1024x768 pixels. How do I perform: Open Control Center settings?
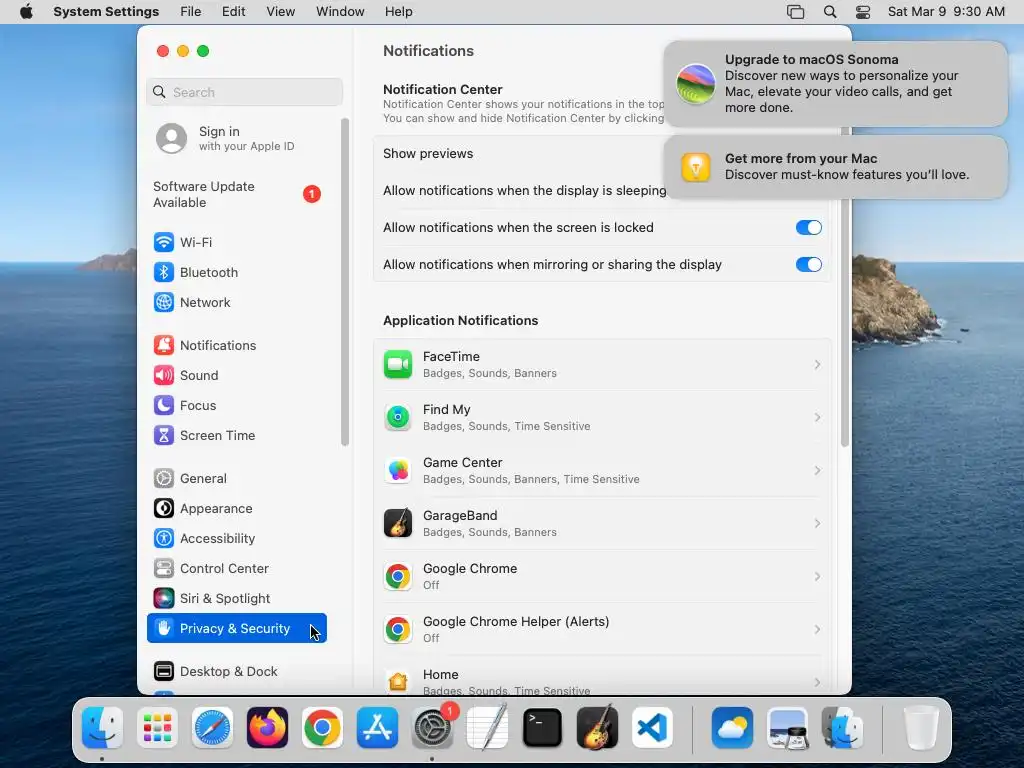(236, 569)
